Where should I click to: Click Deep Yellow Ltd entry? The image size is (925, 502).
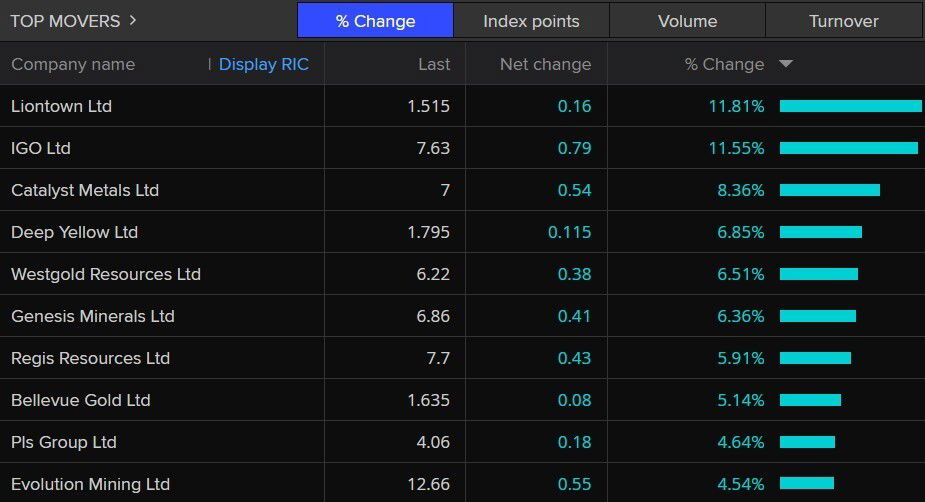tap(74, 232)
